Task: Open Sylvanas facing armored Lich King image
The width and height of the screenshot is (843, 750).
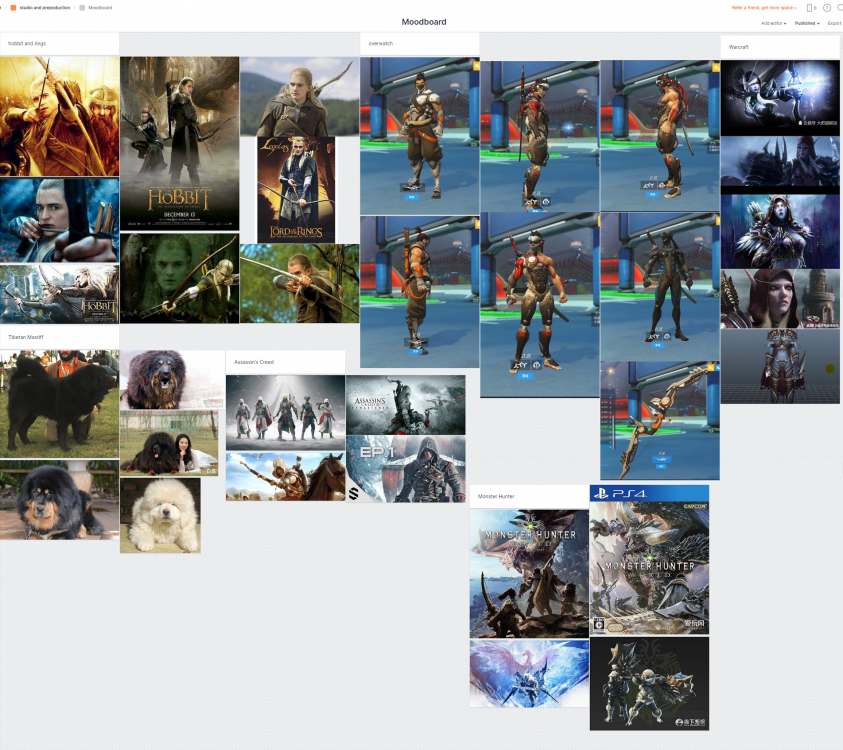Action: click(780, 165)
